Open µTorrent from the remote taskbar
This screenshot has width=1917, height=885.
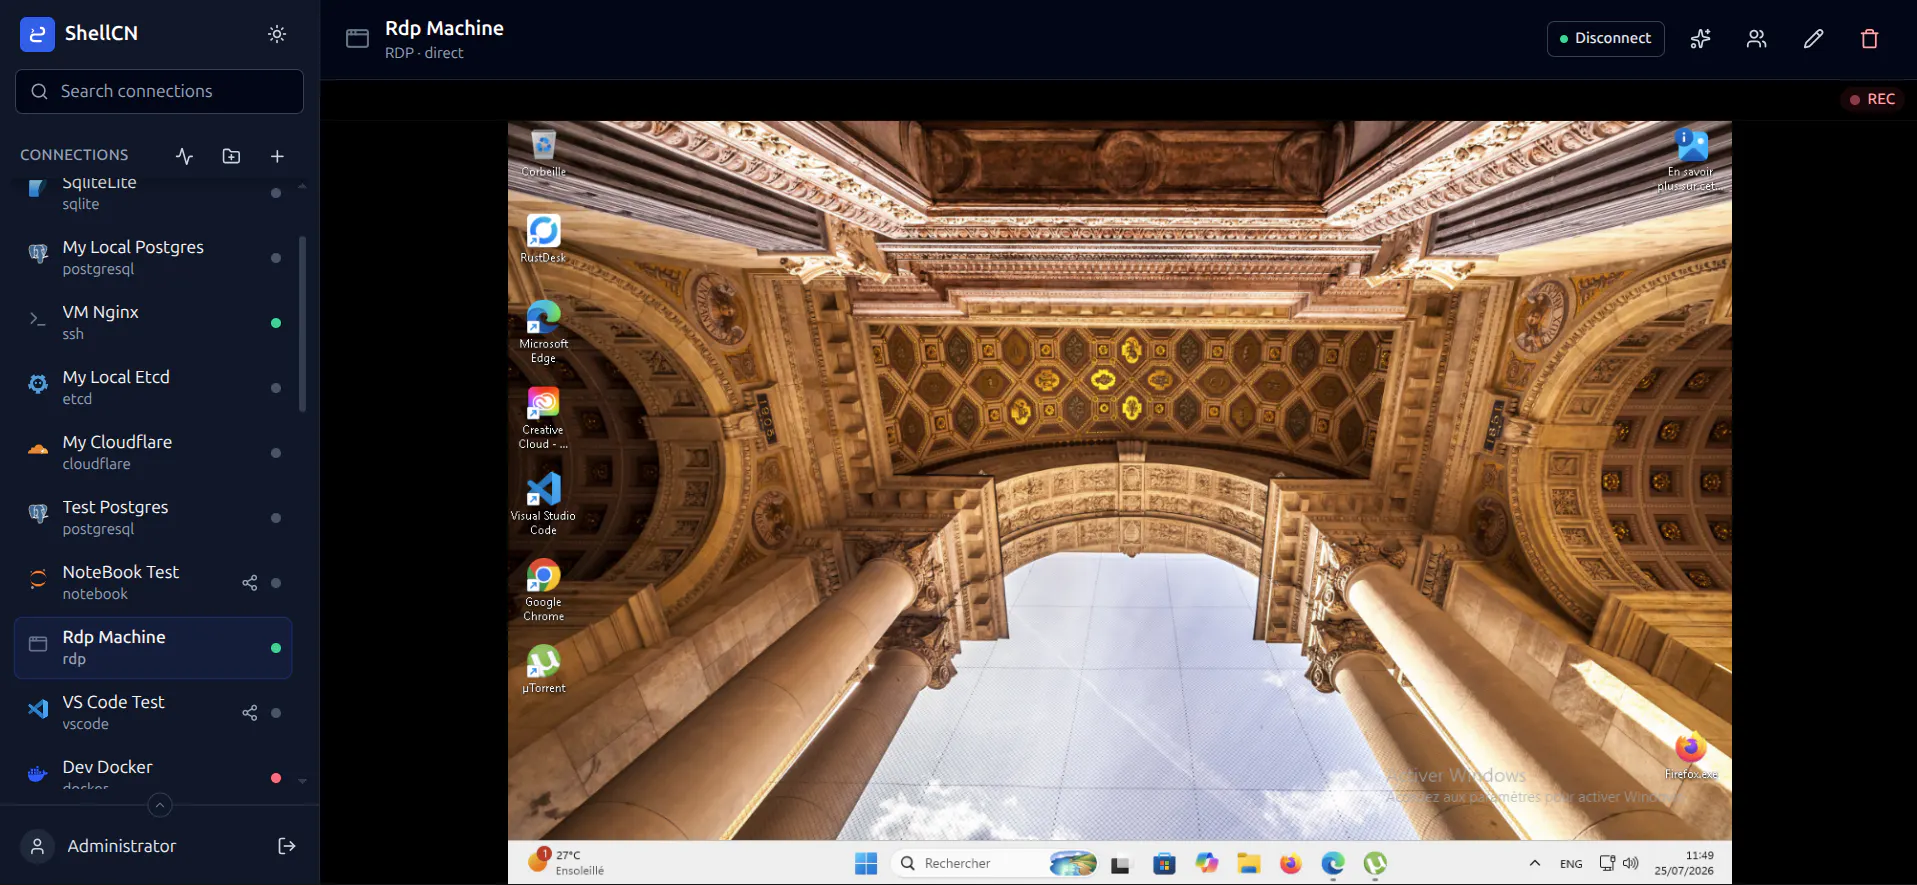pyautogui.click(x=1376, y=864)
